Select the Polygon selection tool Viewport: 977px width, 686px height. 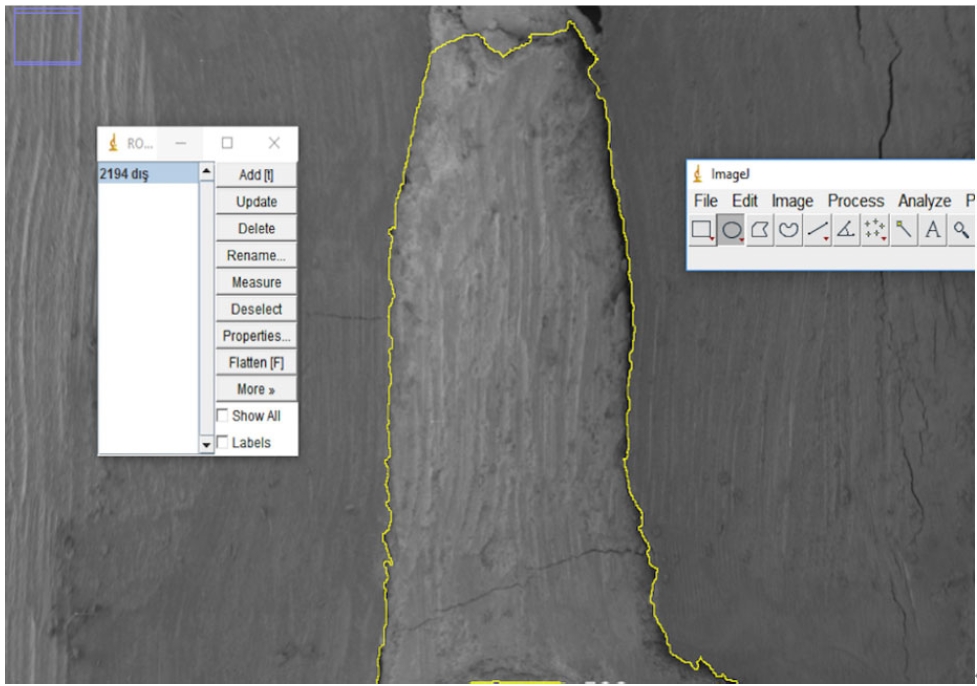pyautogui.click(x=761, y=230)
